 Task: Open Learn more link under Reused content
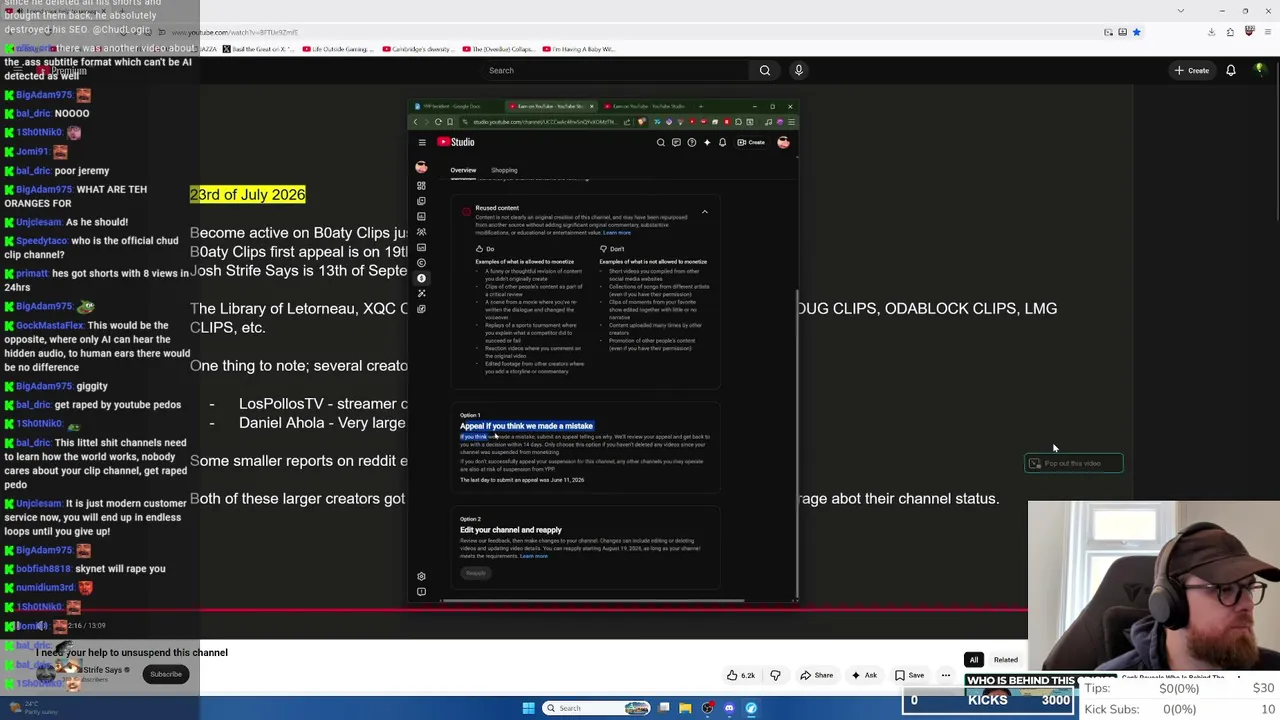[617, 233]
